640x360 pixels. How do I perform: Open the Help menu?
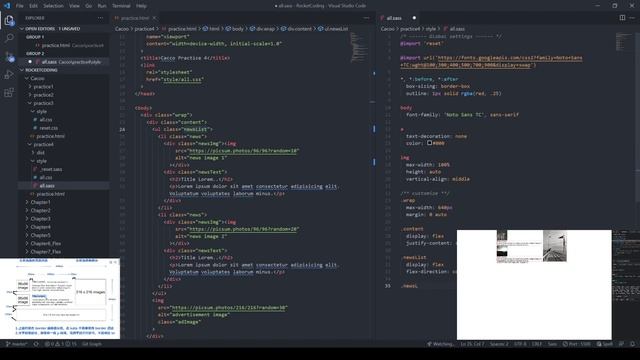pos(141,6)
